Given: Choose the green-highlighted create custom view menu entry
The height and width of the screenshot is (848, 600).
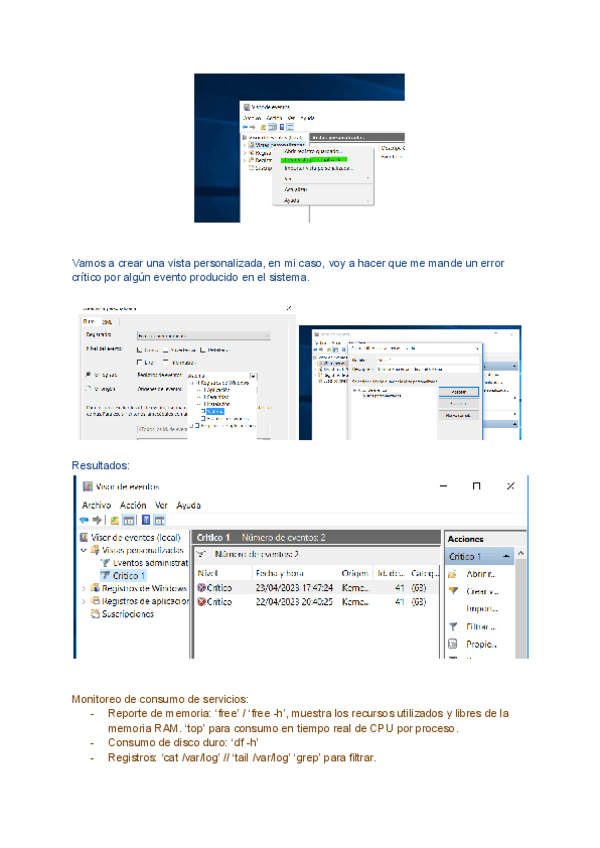Looking at the screenshot, I should tap(314, 160).
